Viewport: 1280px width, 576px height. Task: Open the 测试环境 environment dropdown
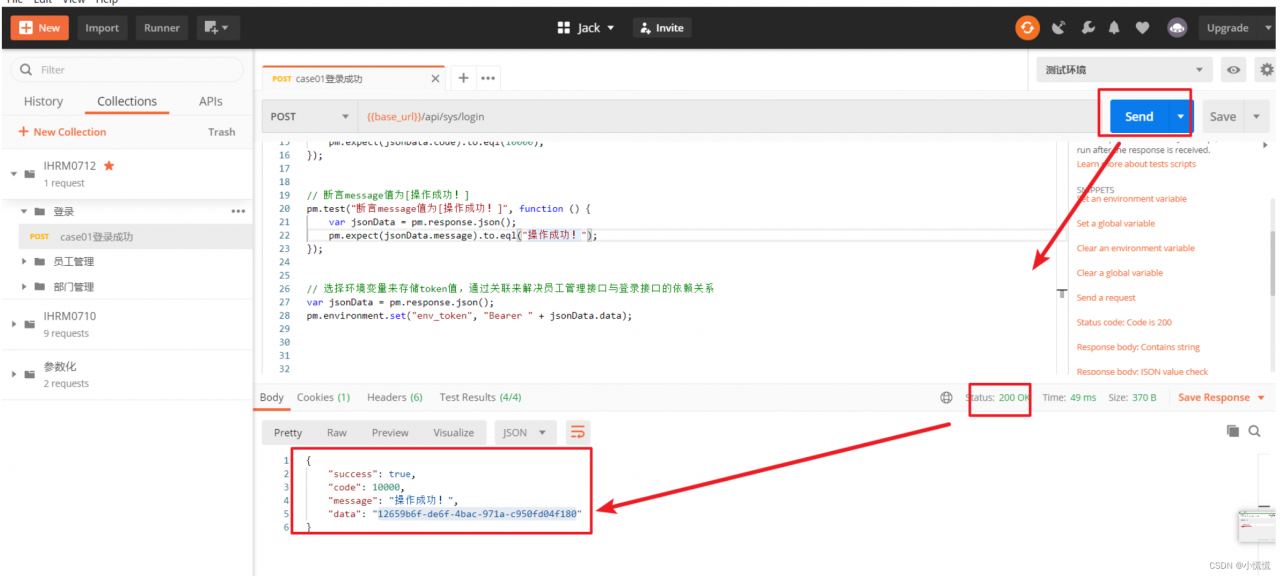pos(1125,70)
